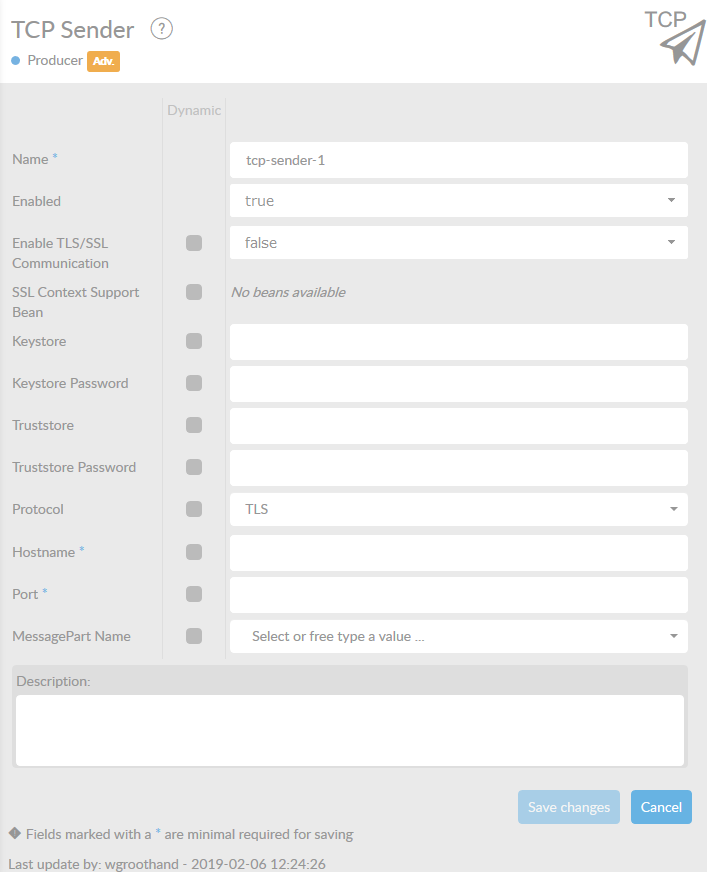Toggle Dynamic checkbox for Enable TLS/SSL Communication
Screen dimensions: 708x872
pyautogui.click(x=194, y=243)
